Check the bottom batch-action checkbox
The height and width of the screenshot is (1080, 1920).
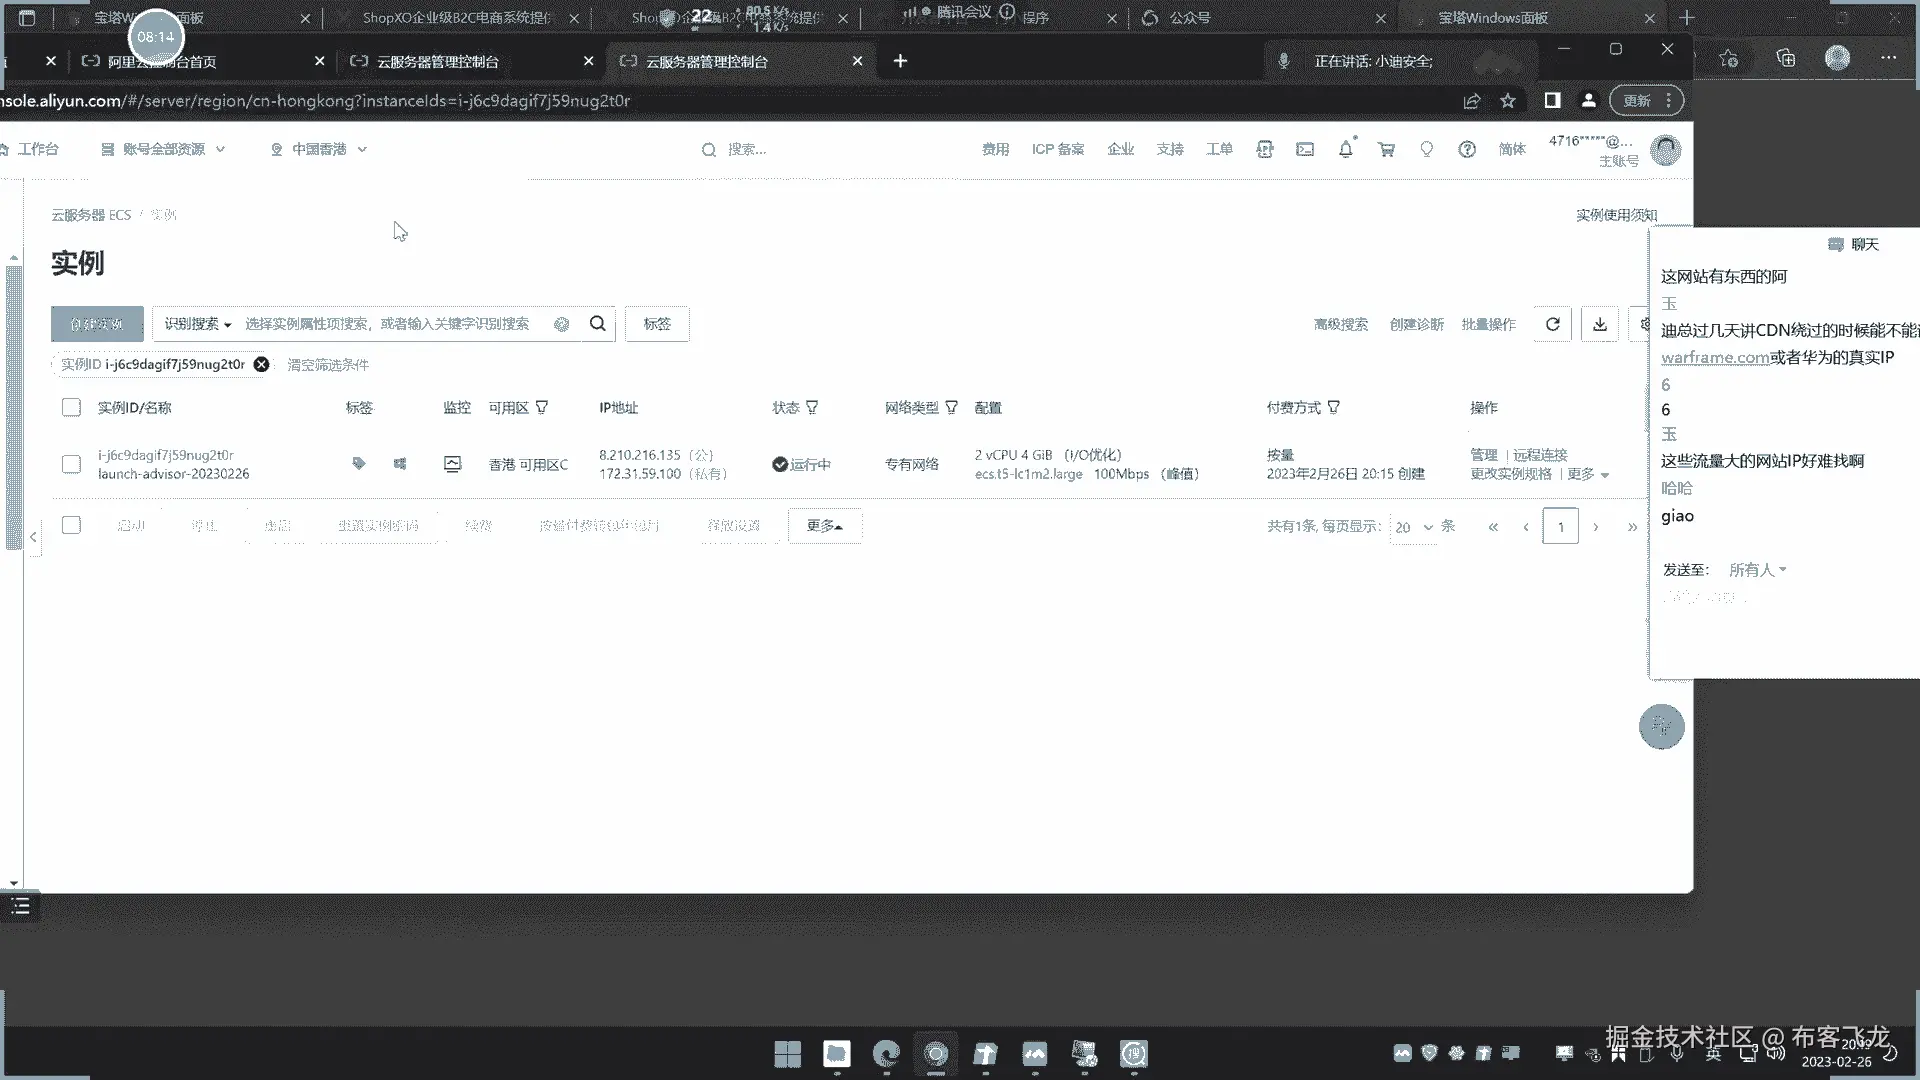[x=71, y=525]
